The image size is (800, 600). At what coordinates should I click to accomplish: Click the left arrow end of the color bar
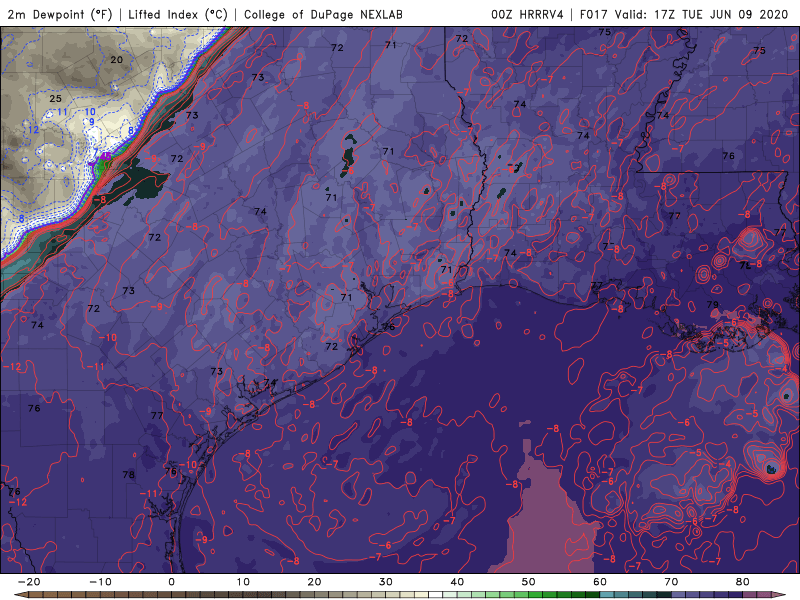[21, 595]
